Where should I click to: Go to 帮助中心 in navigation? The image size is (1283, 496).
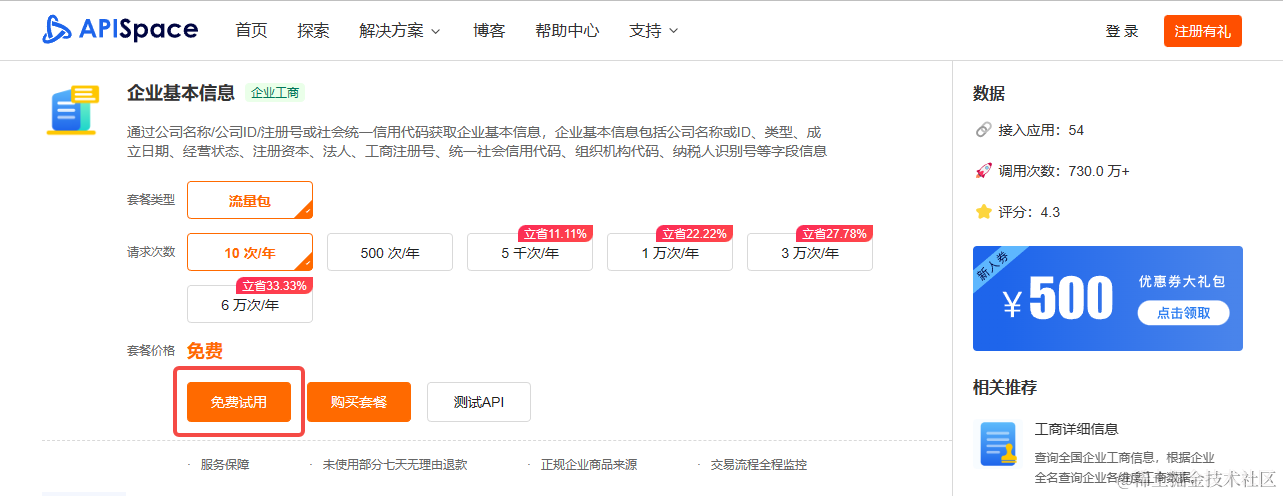click(x=567, y=31)
